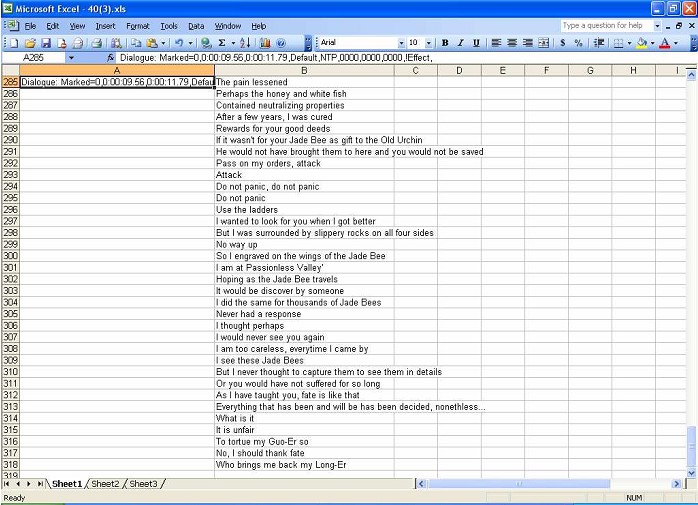Apply borders with the Borders icon
Image resolution: width=698 pixels, height=505 pixels.
[x=618, y=43]
